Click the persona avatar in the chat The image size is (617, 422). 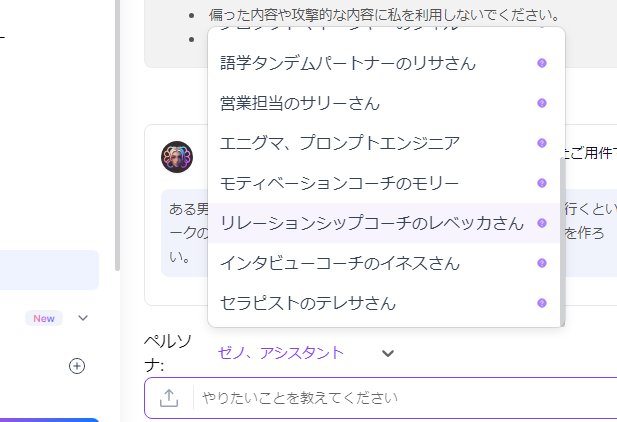pyautogui.click(x=177, y=157)
